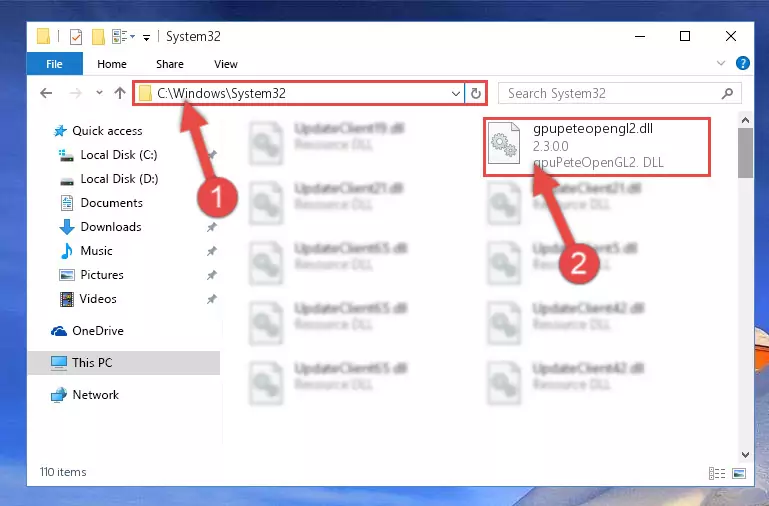Open the address bar history dropdown

tap(456, 93)
